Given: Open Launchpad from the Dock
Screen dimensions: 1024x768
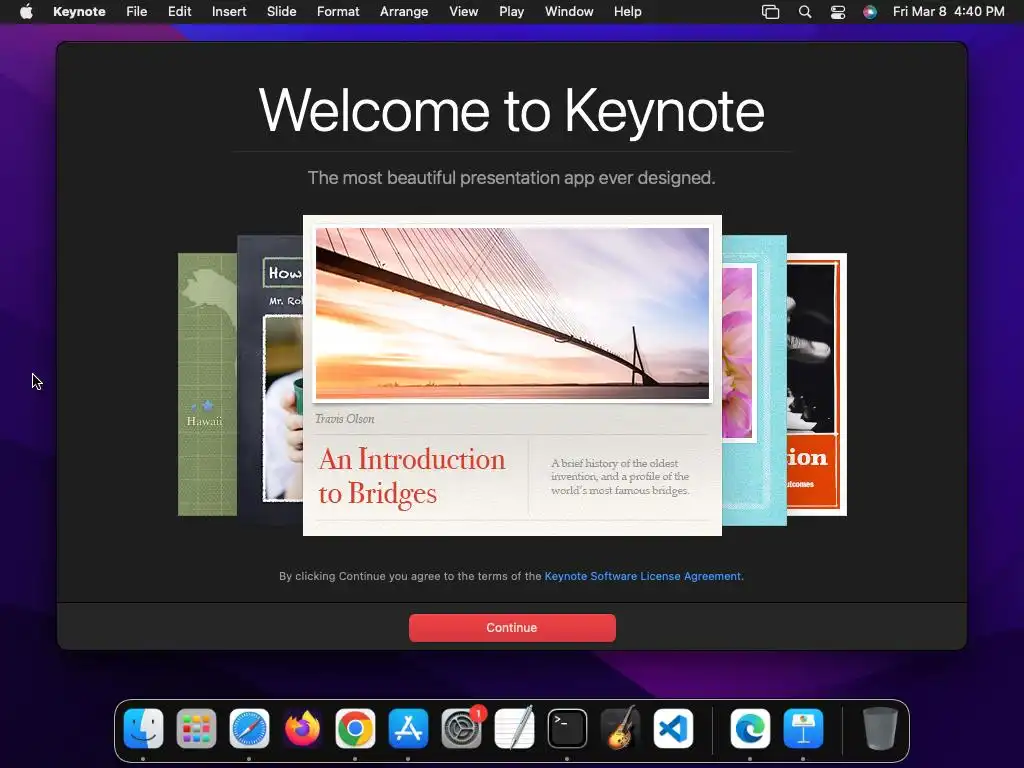Looking at the screenshot, I should pyautogui.click(x=196, y=728).
